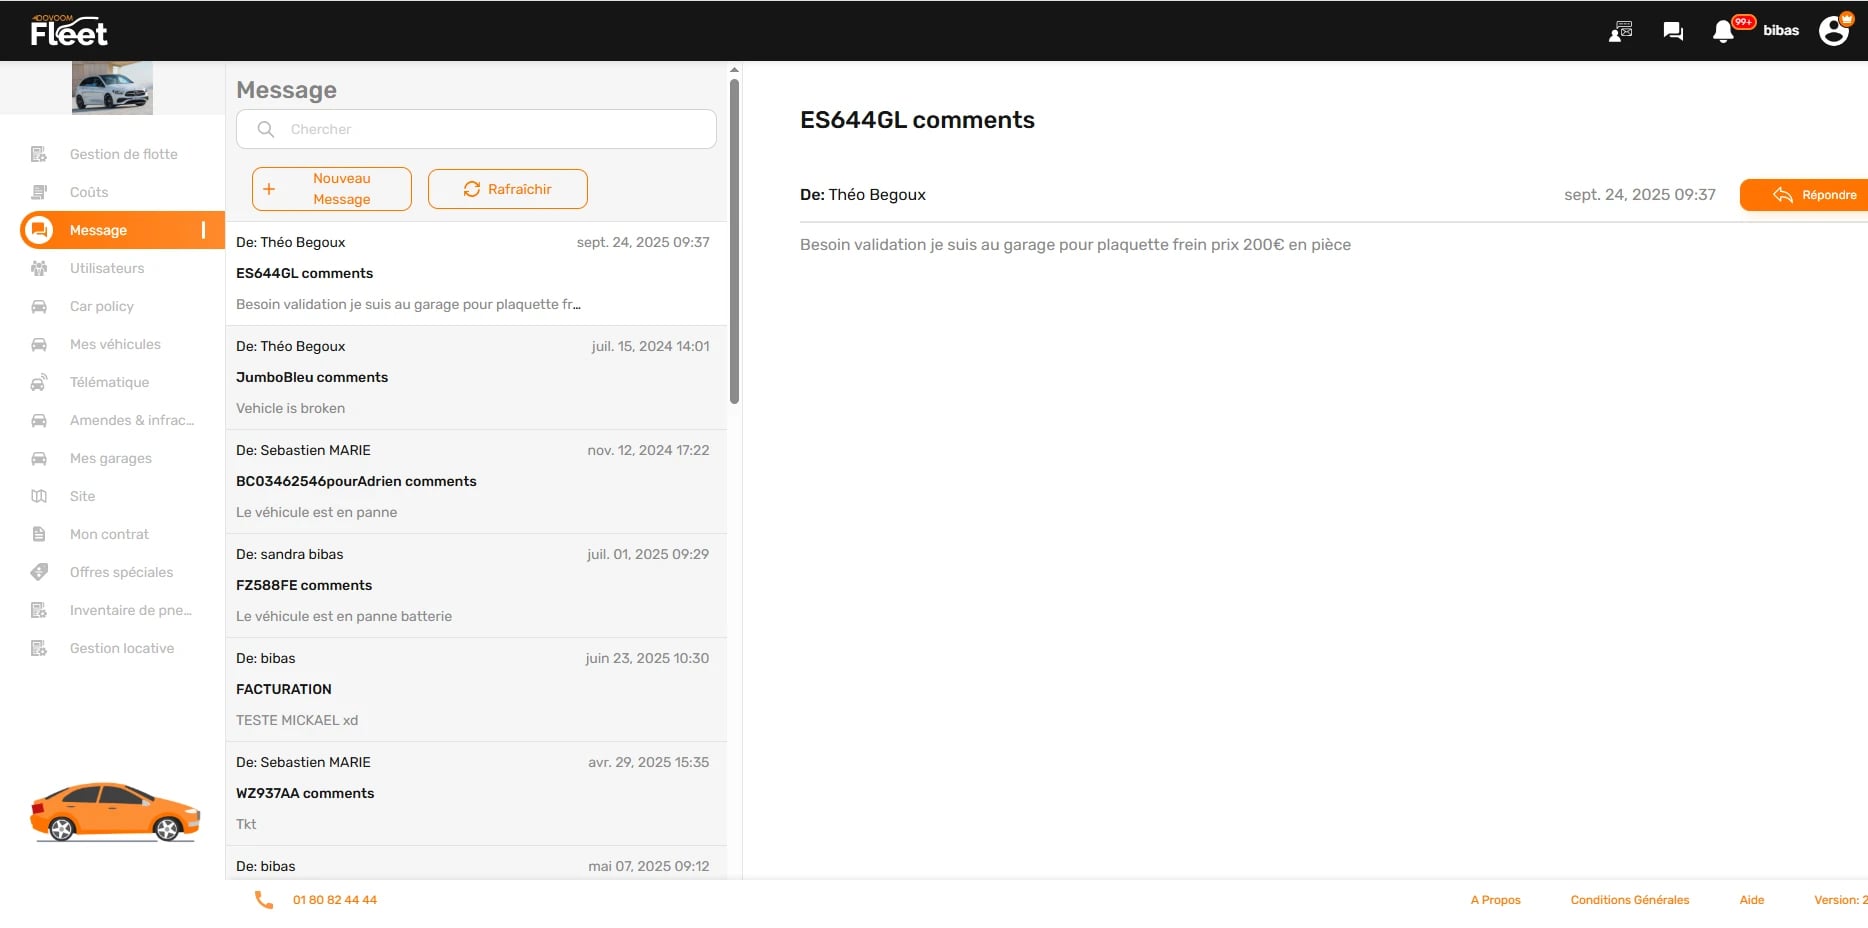Open the FACTURATION message from bibas

coord(475,689)
